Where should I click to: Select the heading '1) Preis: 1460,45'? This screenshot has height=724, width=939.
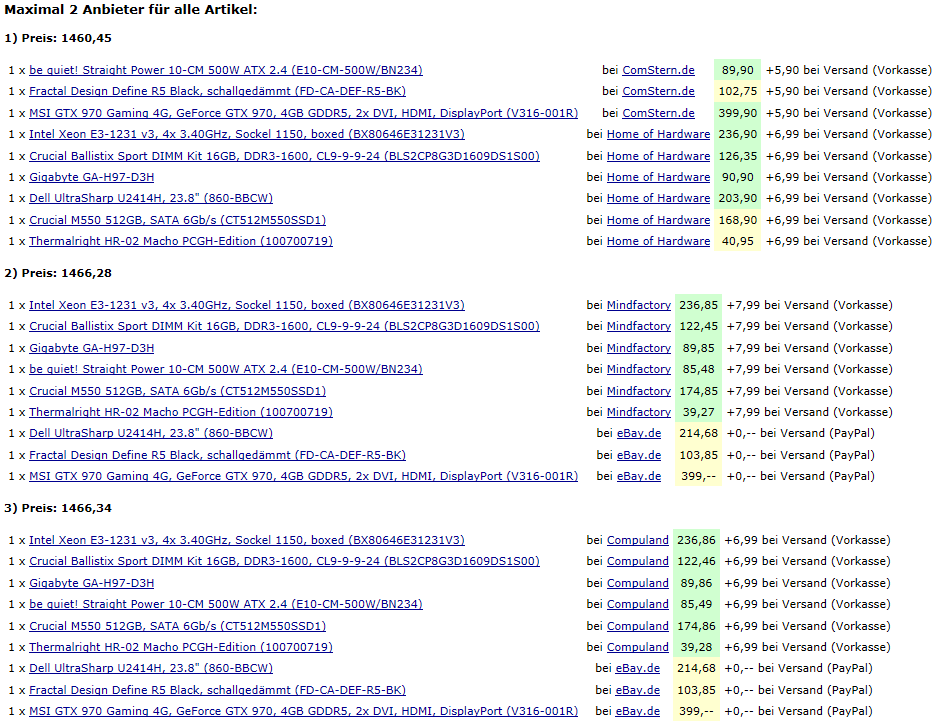tap(58, 38)
